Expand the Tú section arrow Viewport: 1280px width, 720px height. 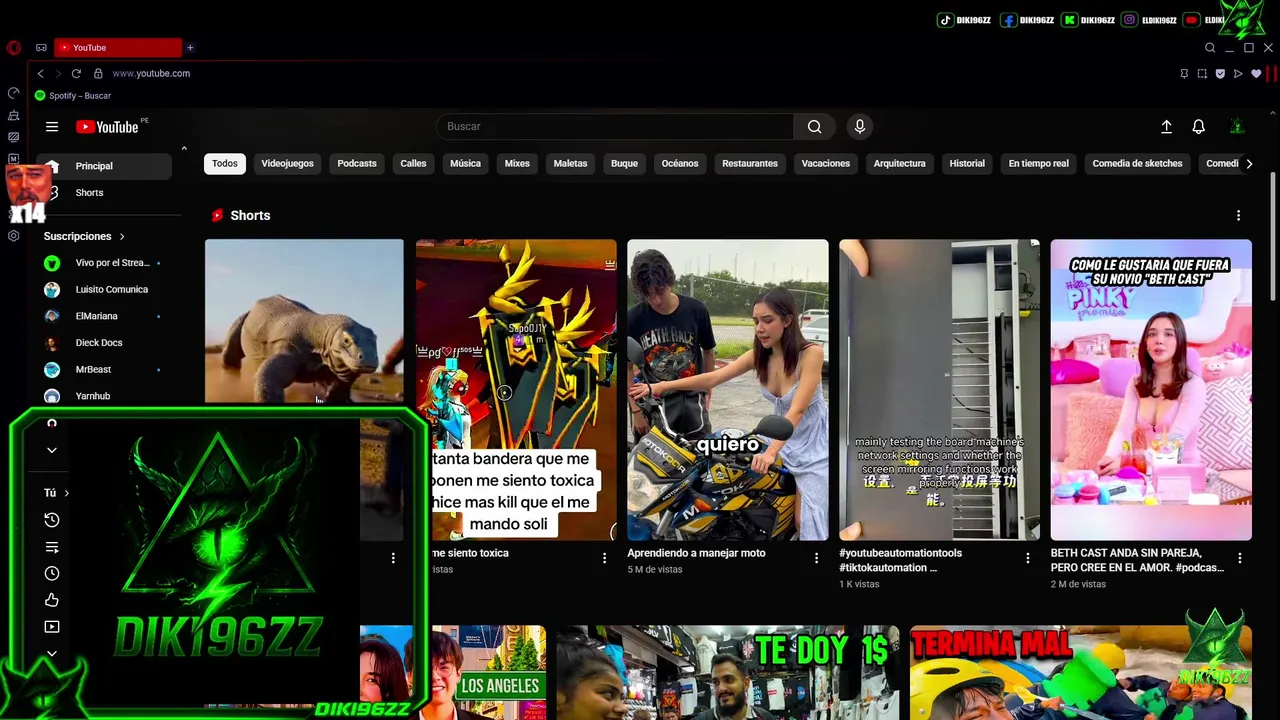(x=67, y=493)
